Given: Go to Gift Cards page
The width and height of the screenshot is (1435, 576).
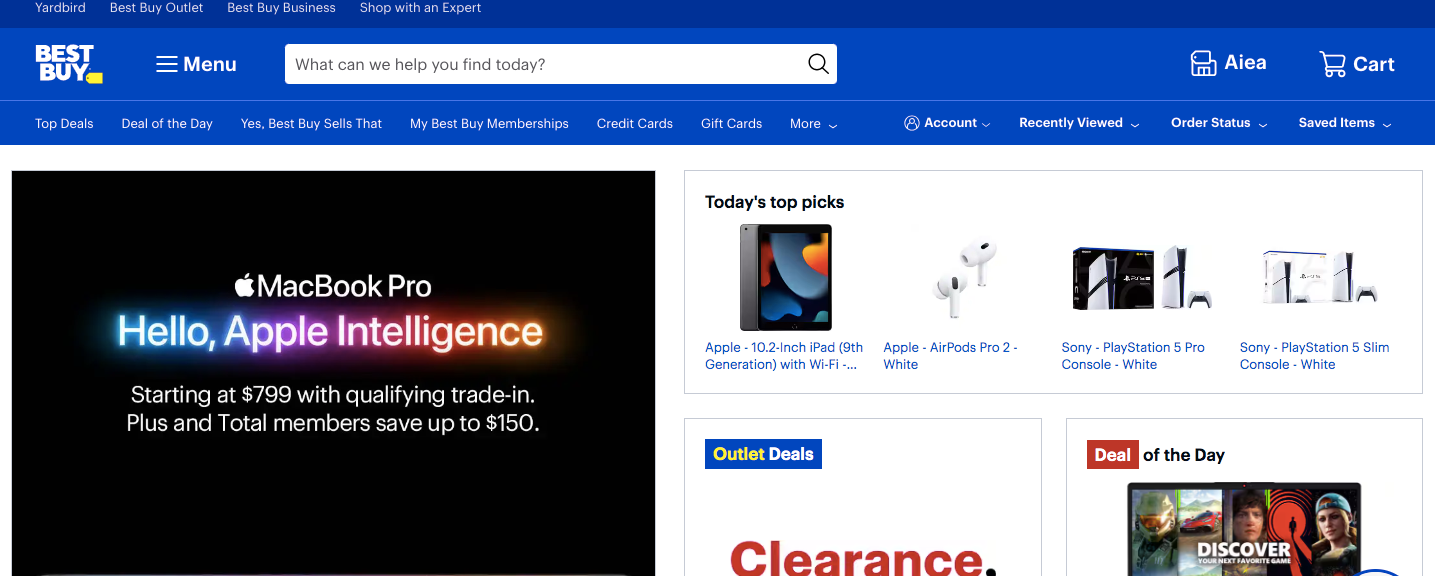Looking at the screenshot, I should (x=731, y=124).
